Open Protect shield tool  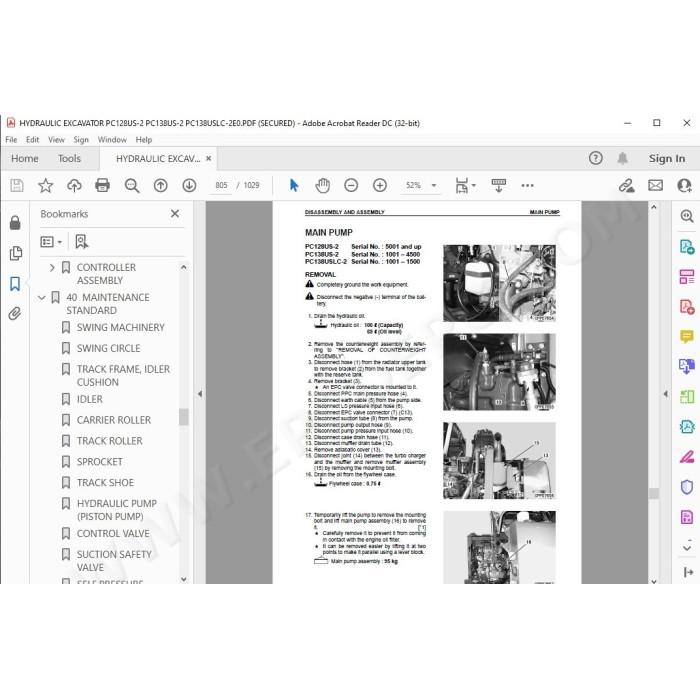pyautogui.click(x=687, y=487)
